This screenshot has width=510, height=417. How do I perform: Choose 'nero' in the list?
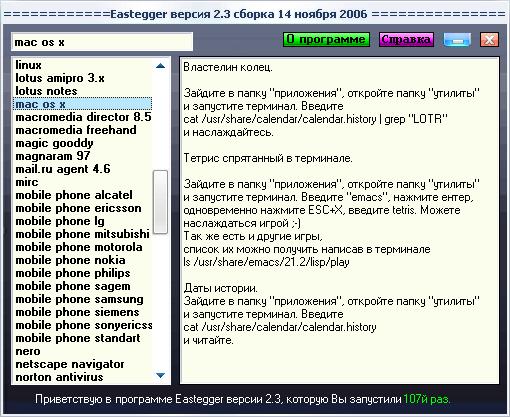82,351
